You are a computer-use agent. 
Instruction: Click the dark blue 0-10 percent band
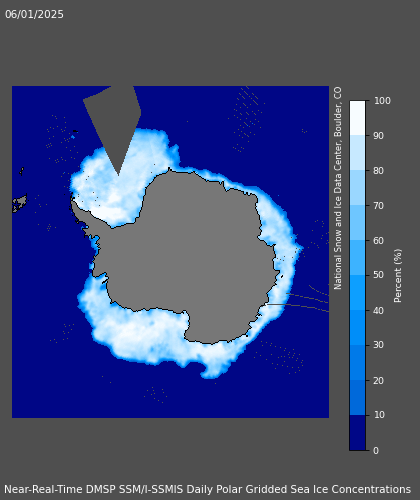click(357, 432)
